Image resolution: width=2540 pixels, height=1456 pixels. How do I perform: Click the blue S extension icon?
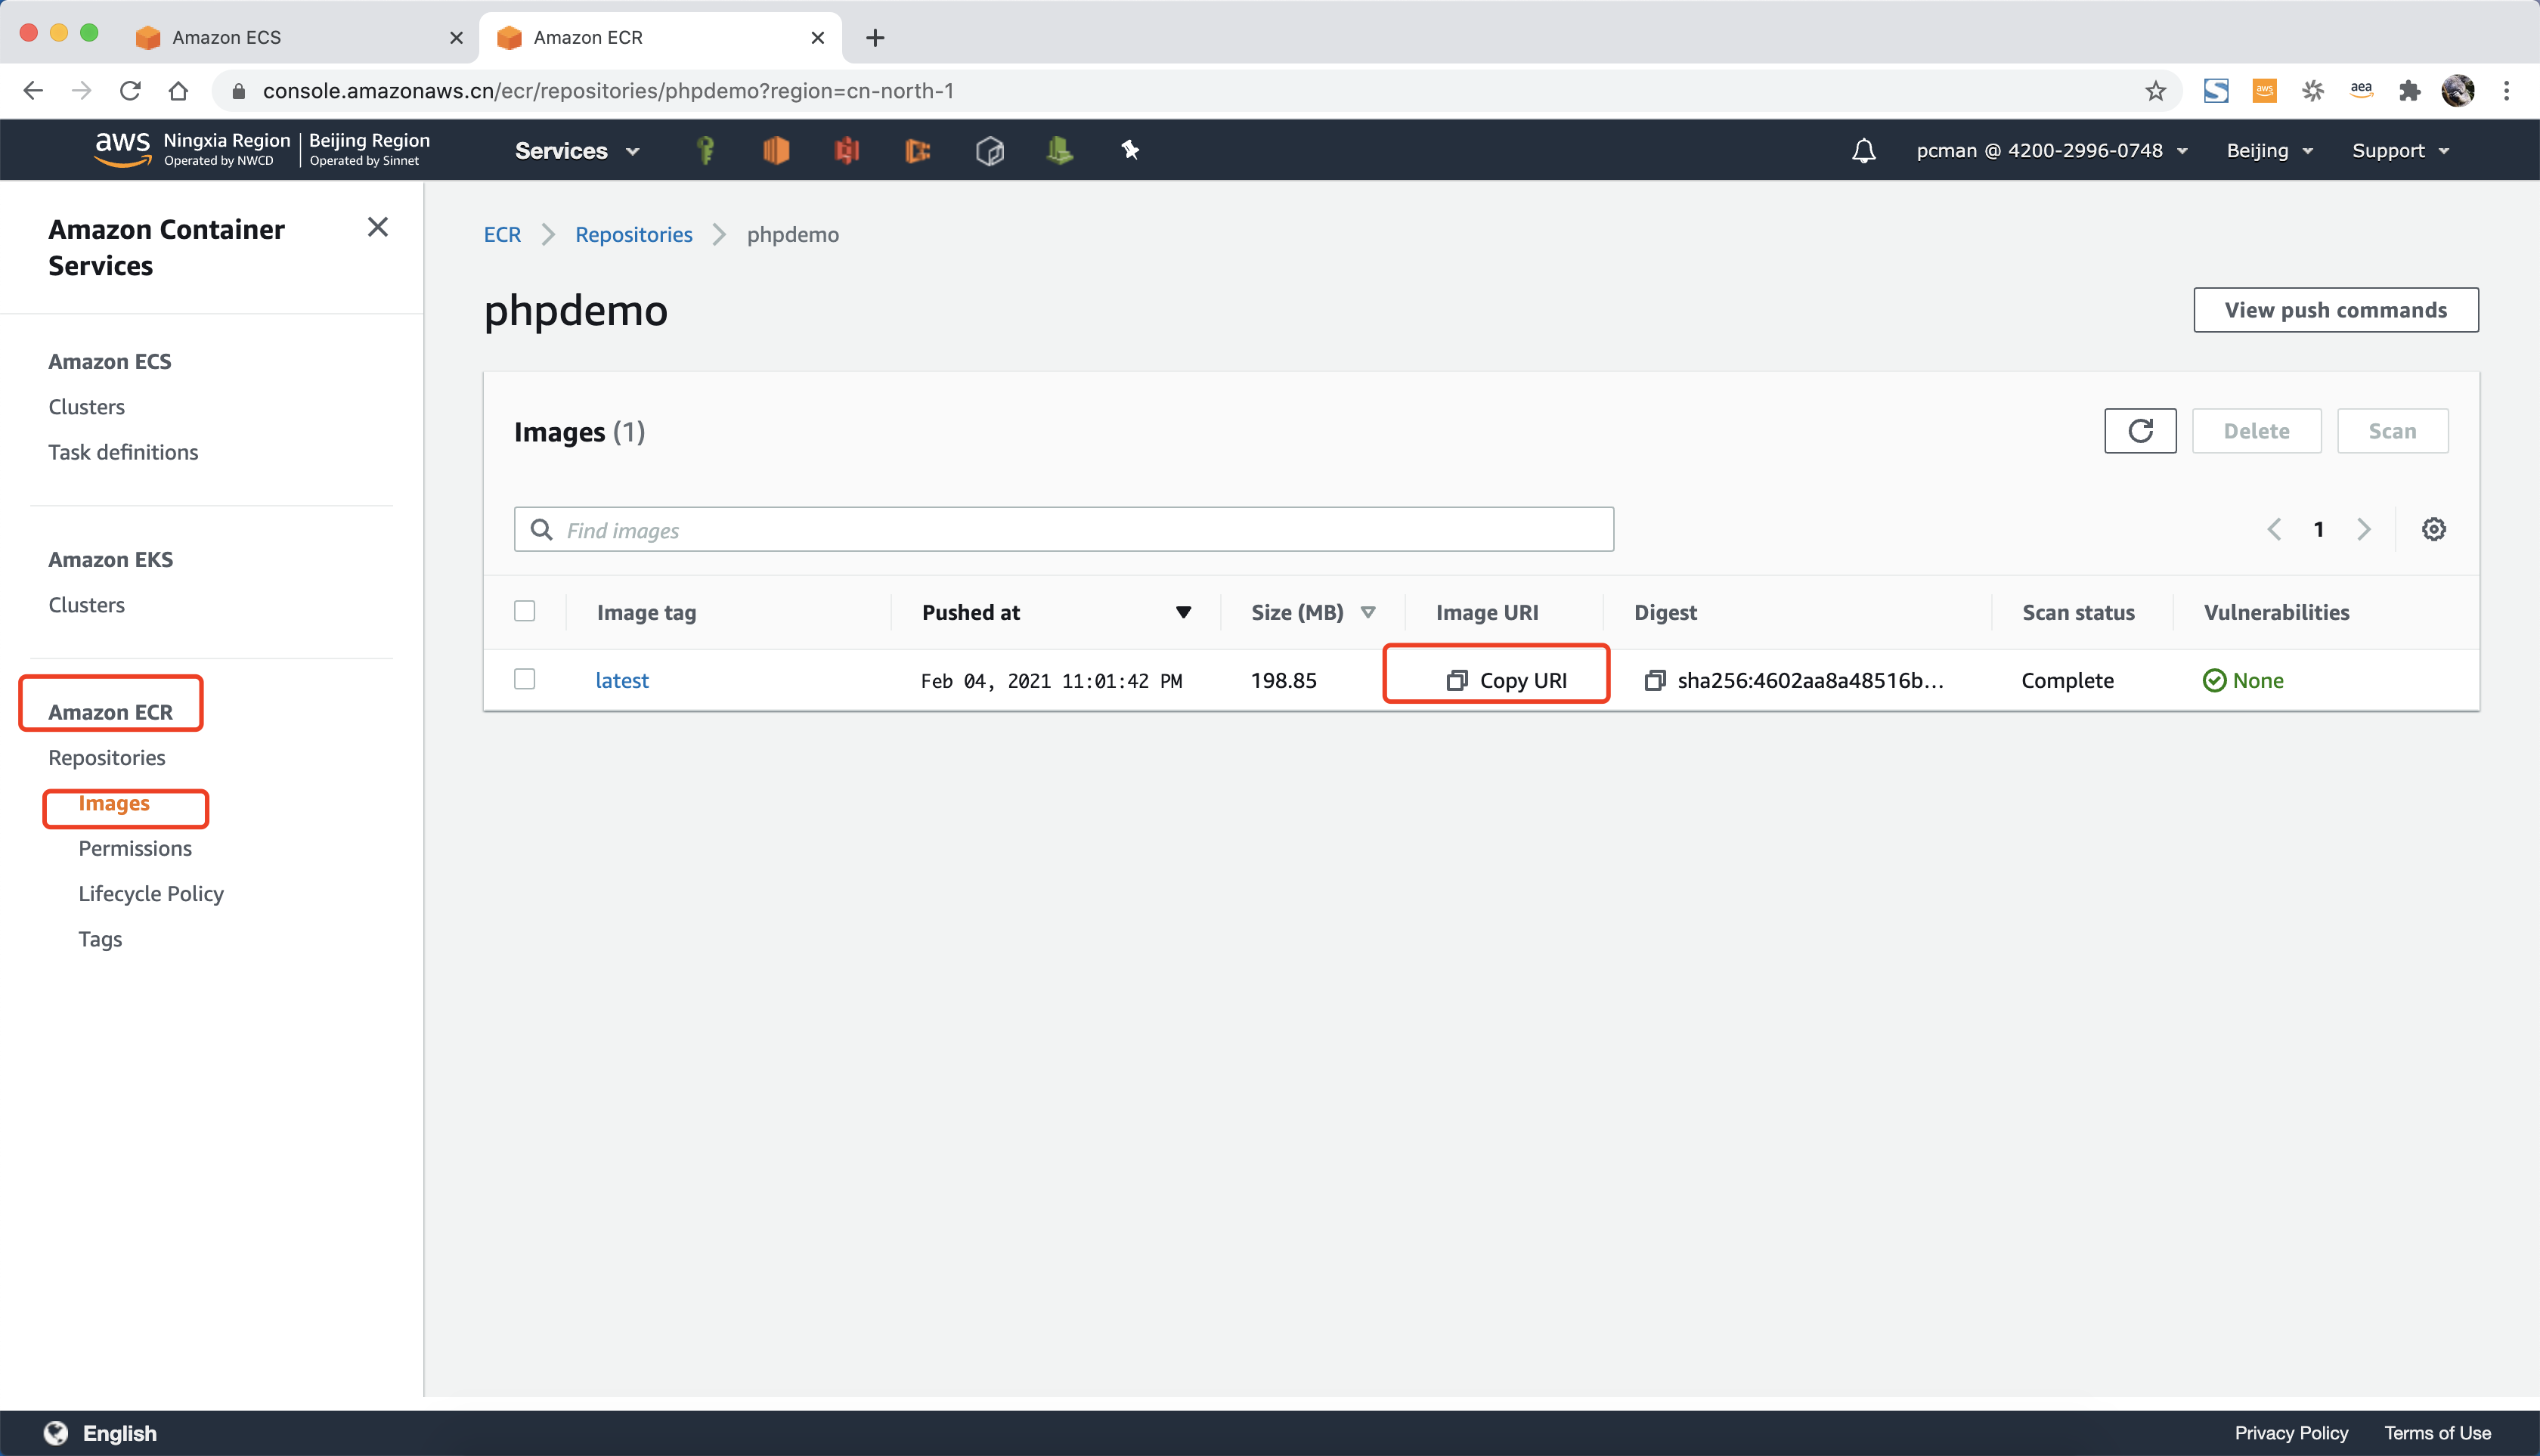click(x=2216, y=91)
